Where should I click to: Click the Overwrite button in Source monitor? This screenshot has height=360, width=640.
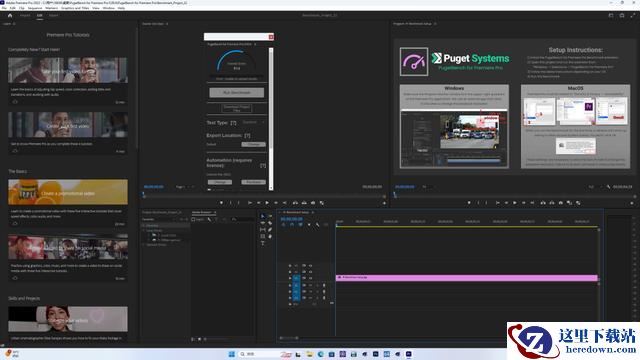[x=304, y=203]
